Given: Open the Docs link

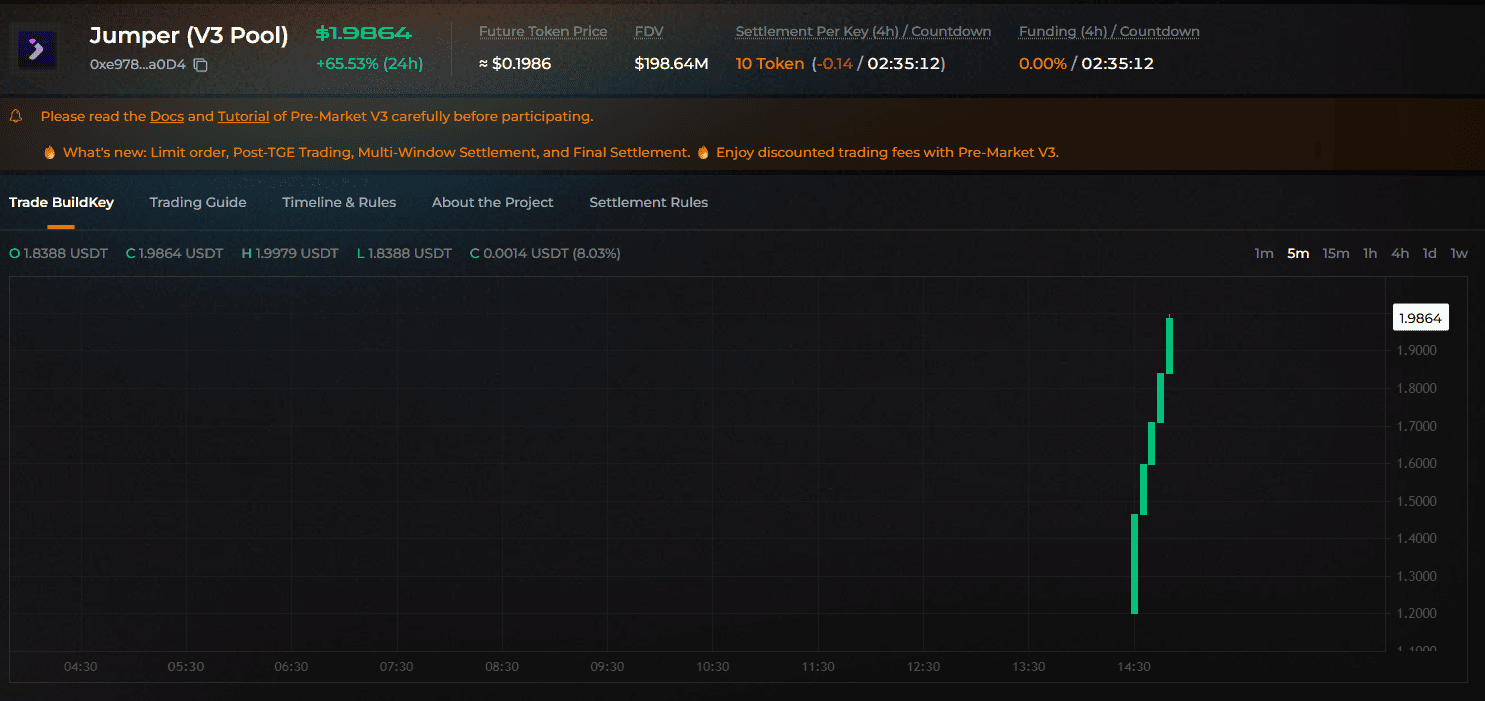Looking at the screenshot, I should [x=167, y=116].
